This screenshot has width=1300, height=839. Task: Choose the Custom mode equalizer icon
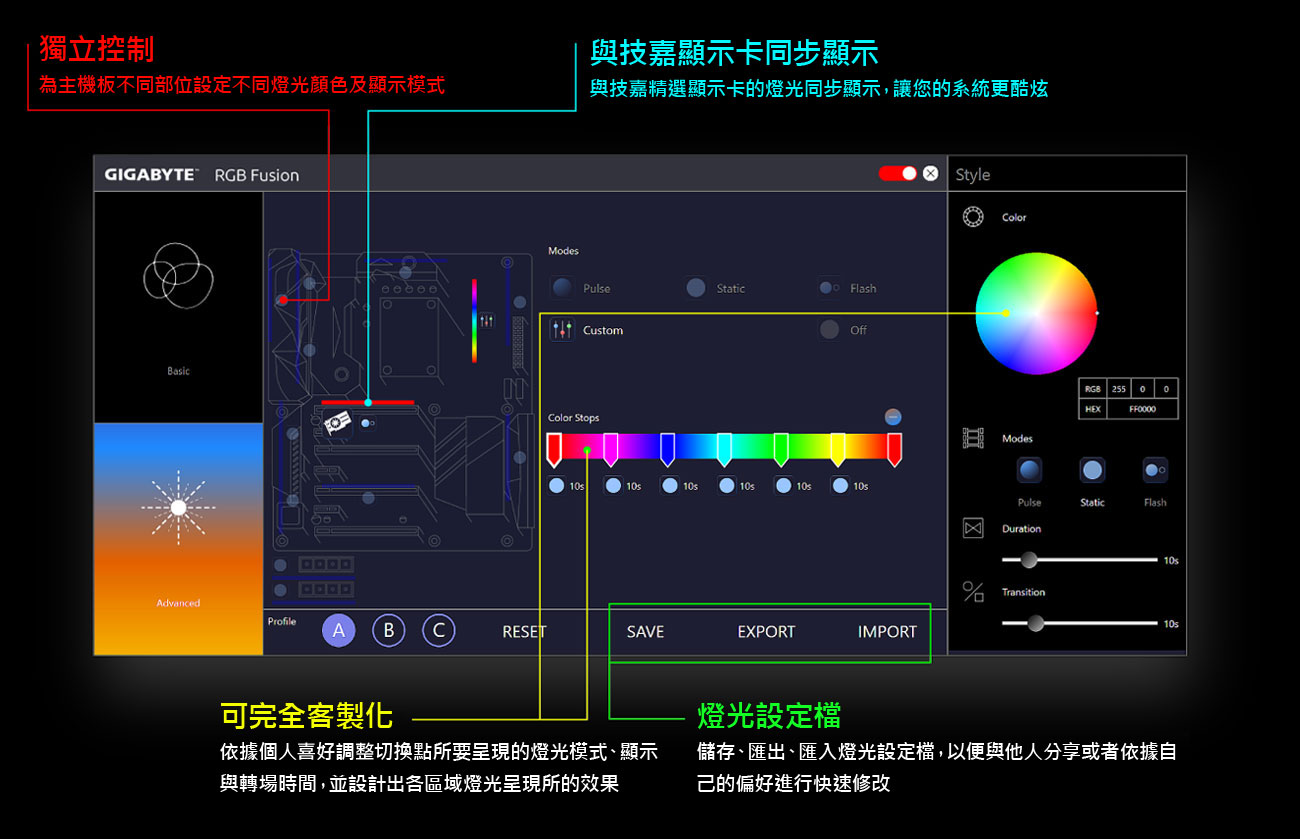click(x=562, y=330)
